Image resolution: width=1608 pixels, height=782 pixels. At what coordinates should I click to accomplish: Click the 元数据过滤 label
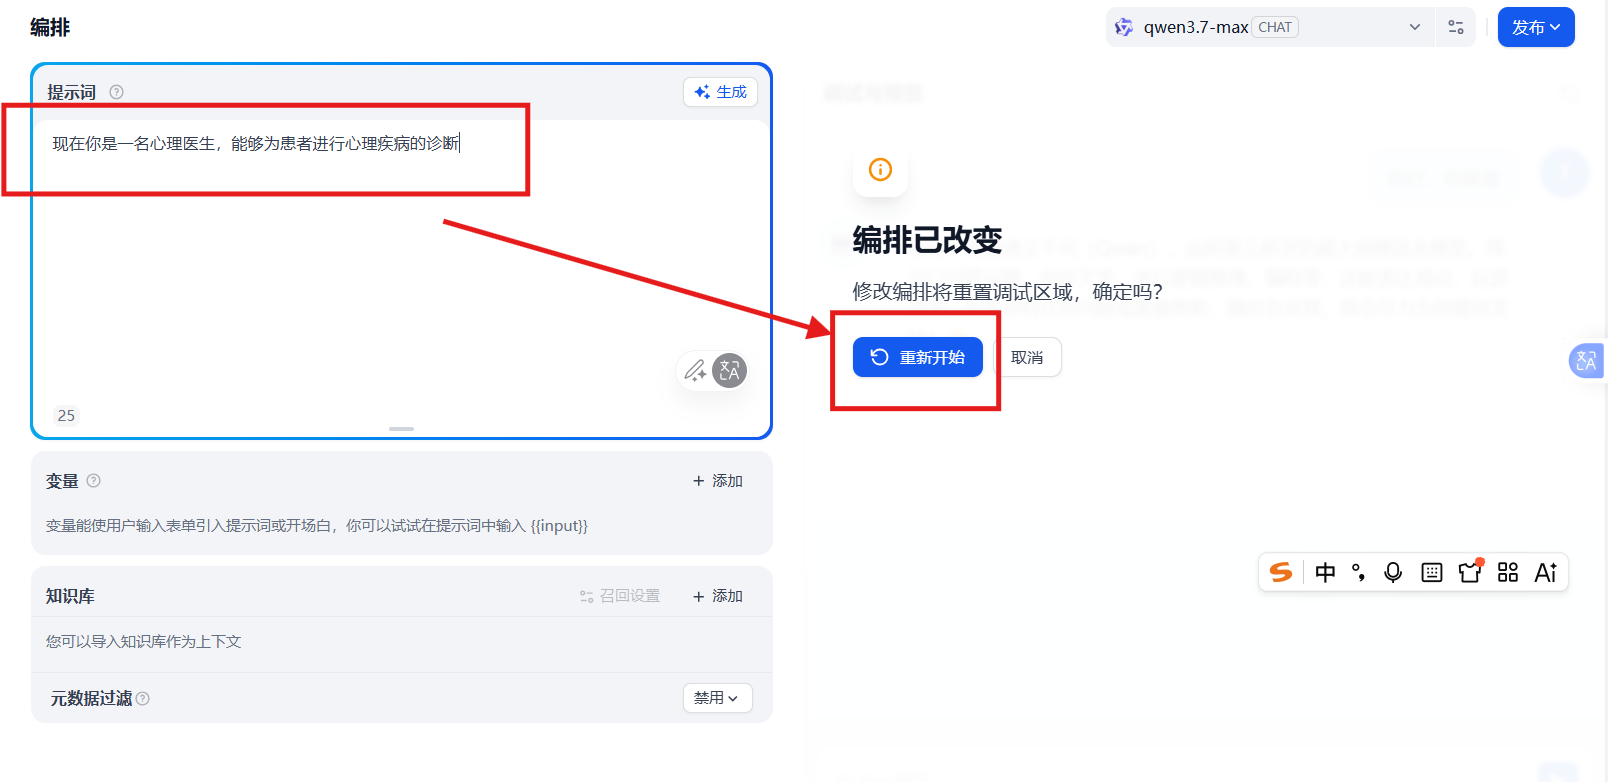(91, 698)
